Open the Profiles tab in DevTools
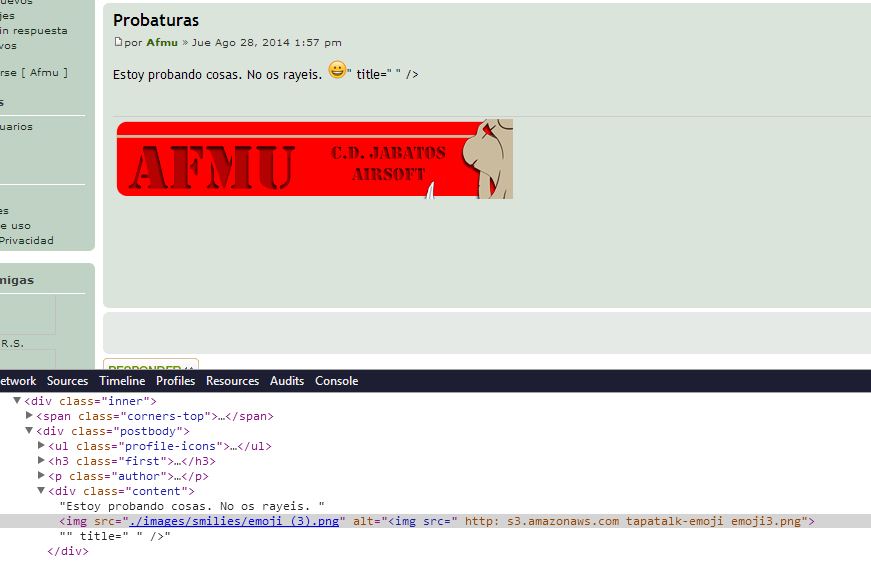Screen dimensions: 871x561 point(176,381)
